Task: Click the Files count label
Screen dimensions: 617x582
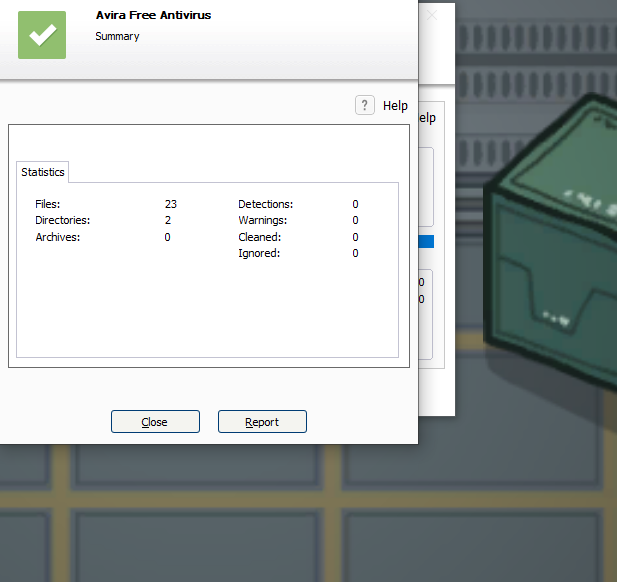Action: tap(48, 204)
